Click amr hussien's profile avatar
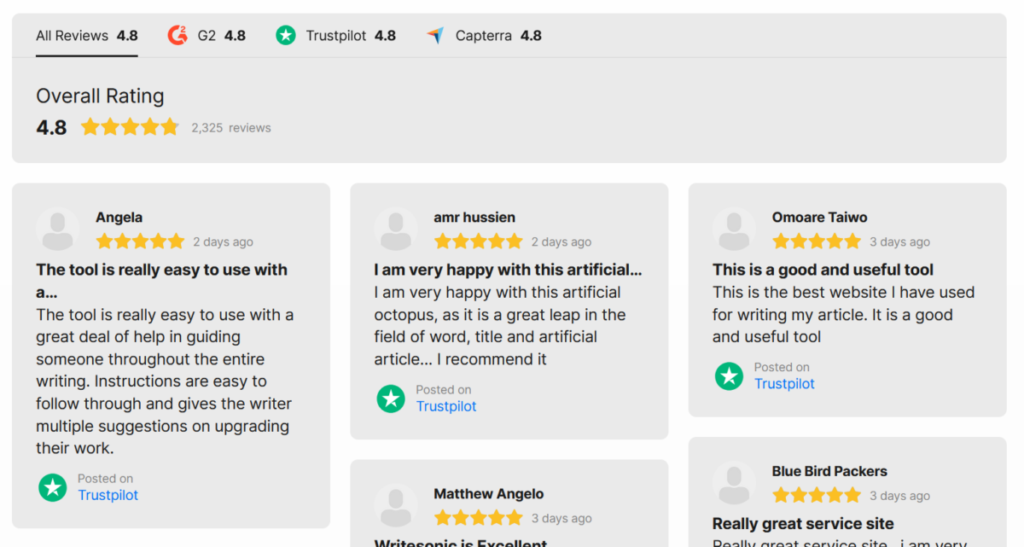The height and width of the screenshot is (547, 1024). click(x=396, y=229)
